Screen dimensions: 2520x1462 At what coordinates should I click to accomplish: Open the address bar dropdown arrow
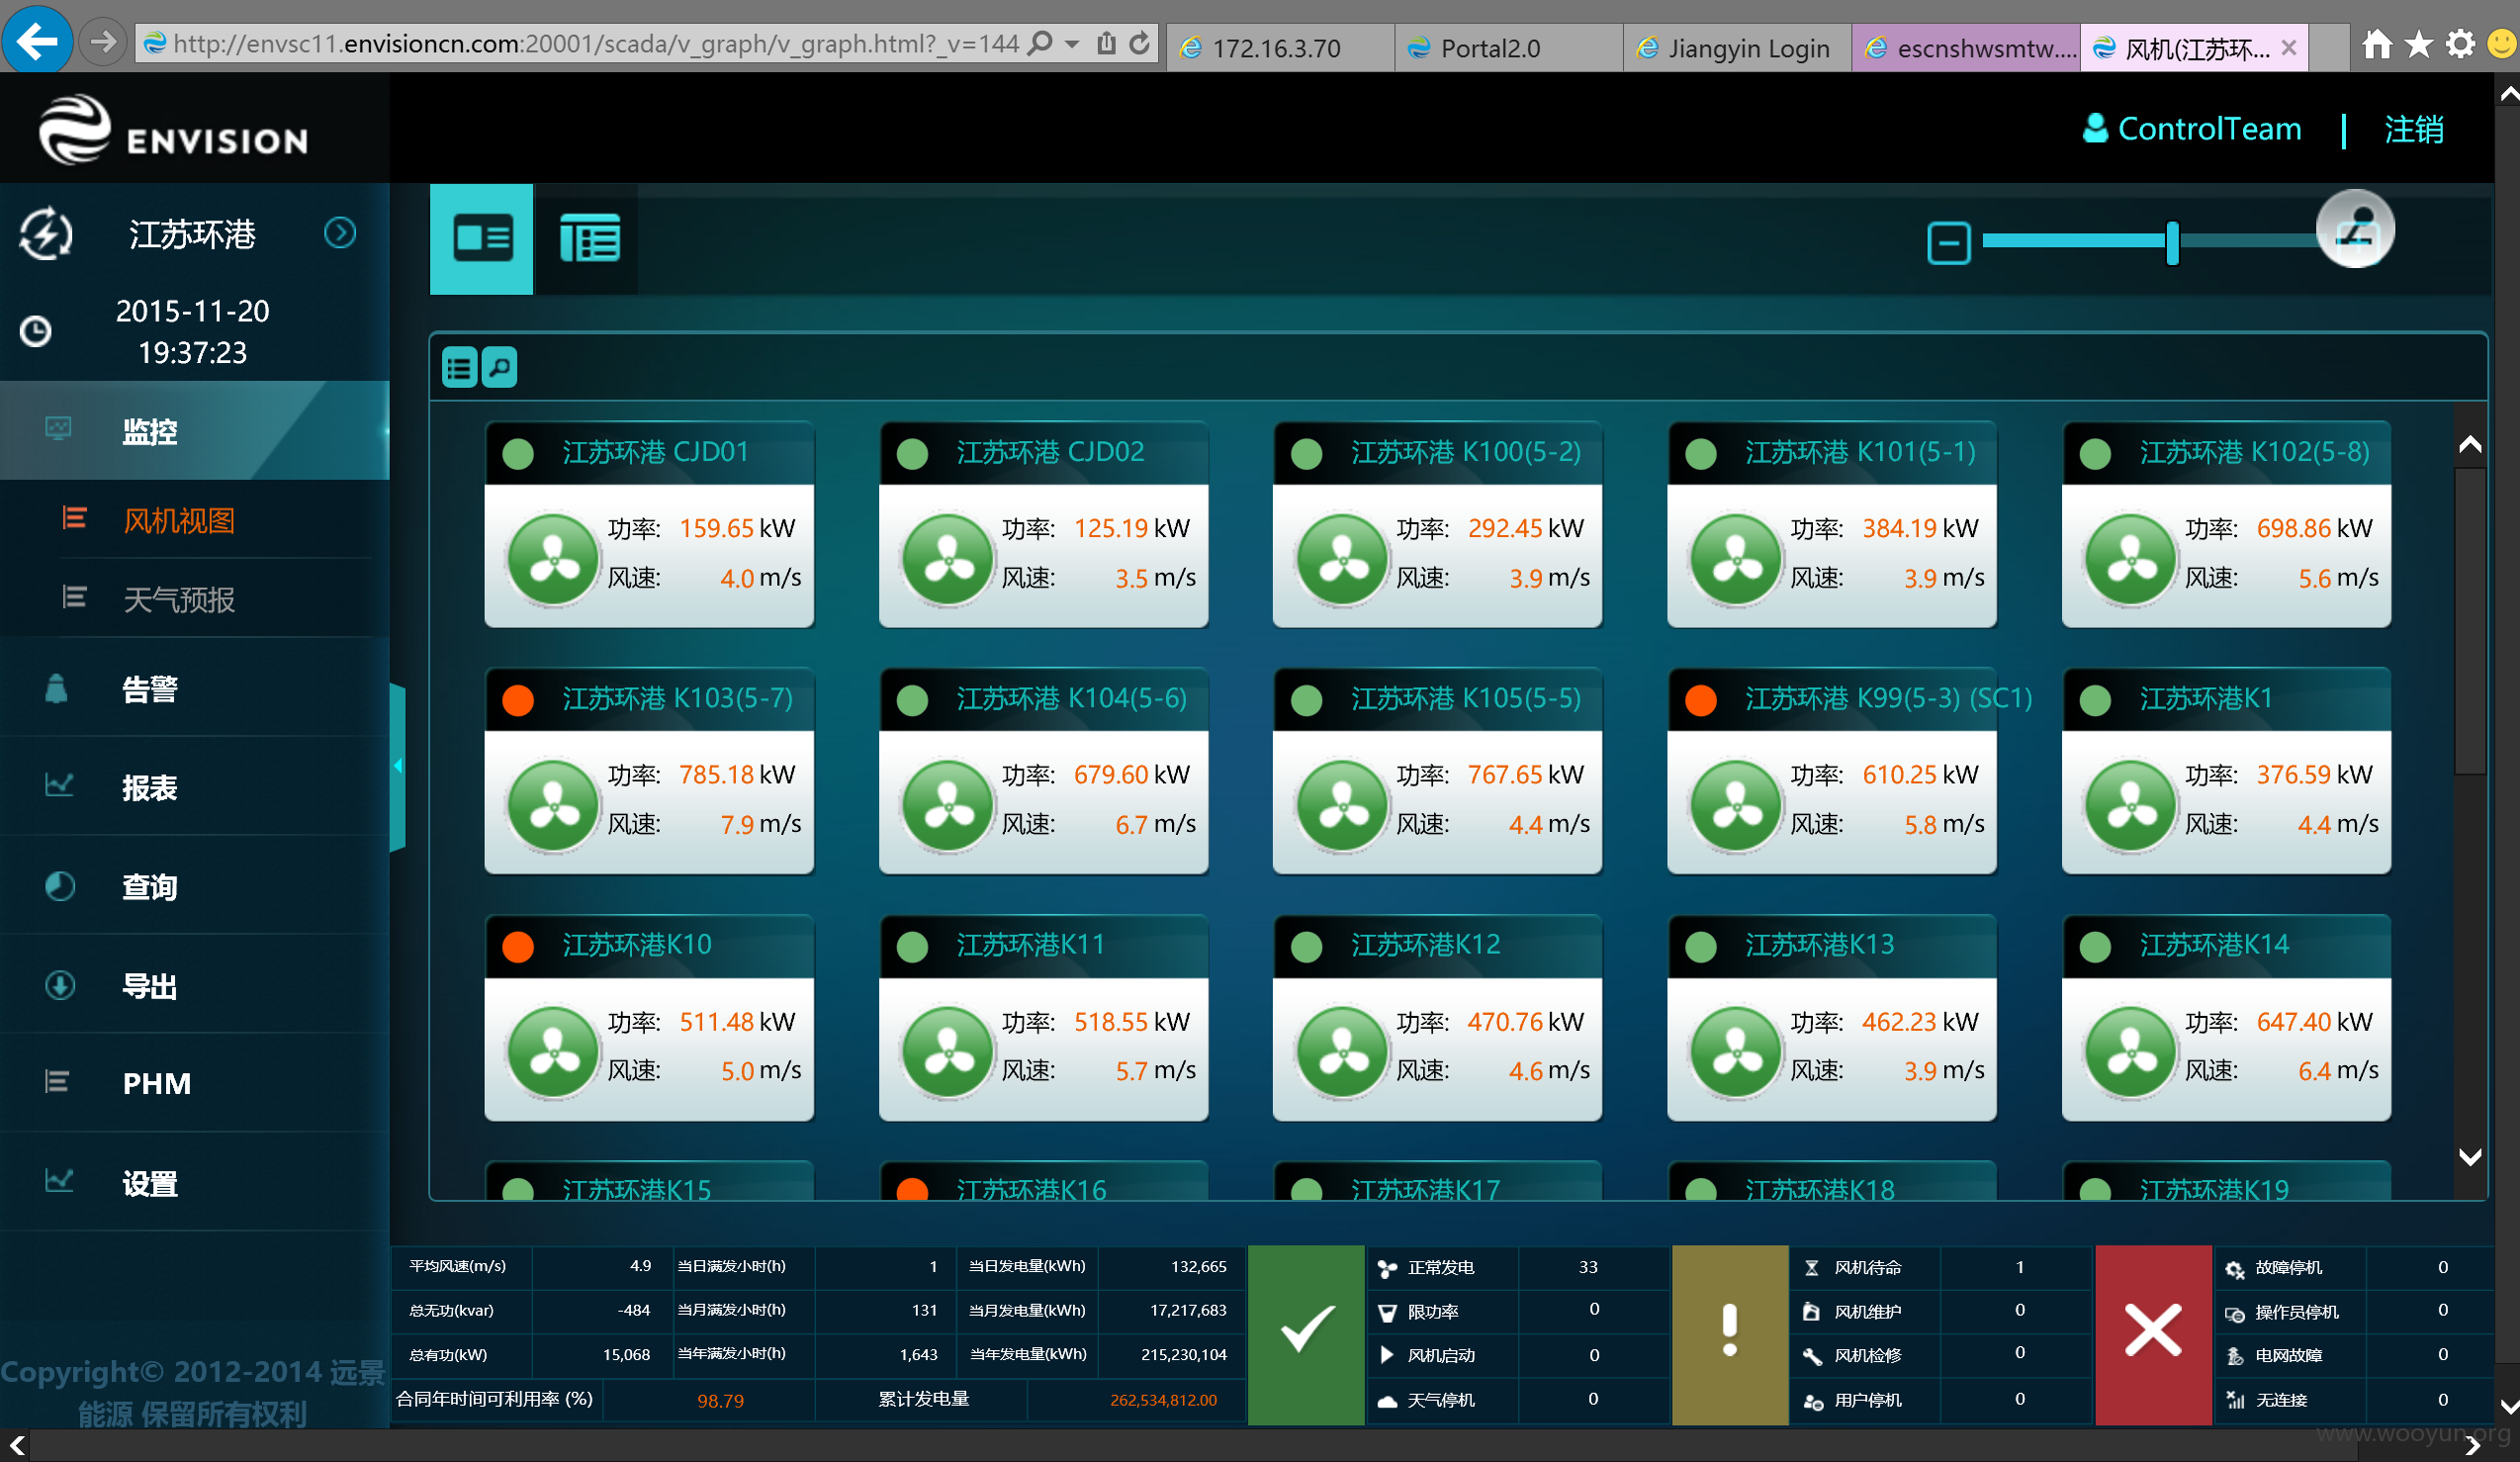(x=1071, y=44)
